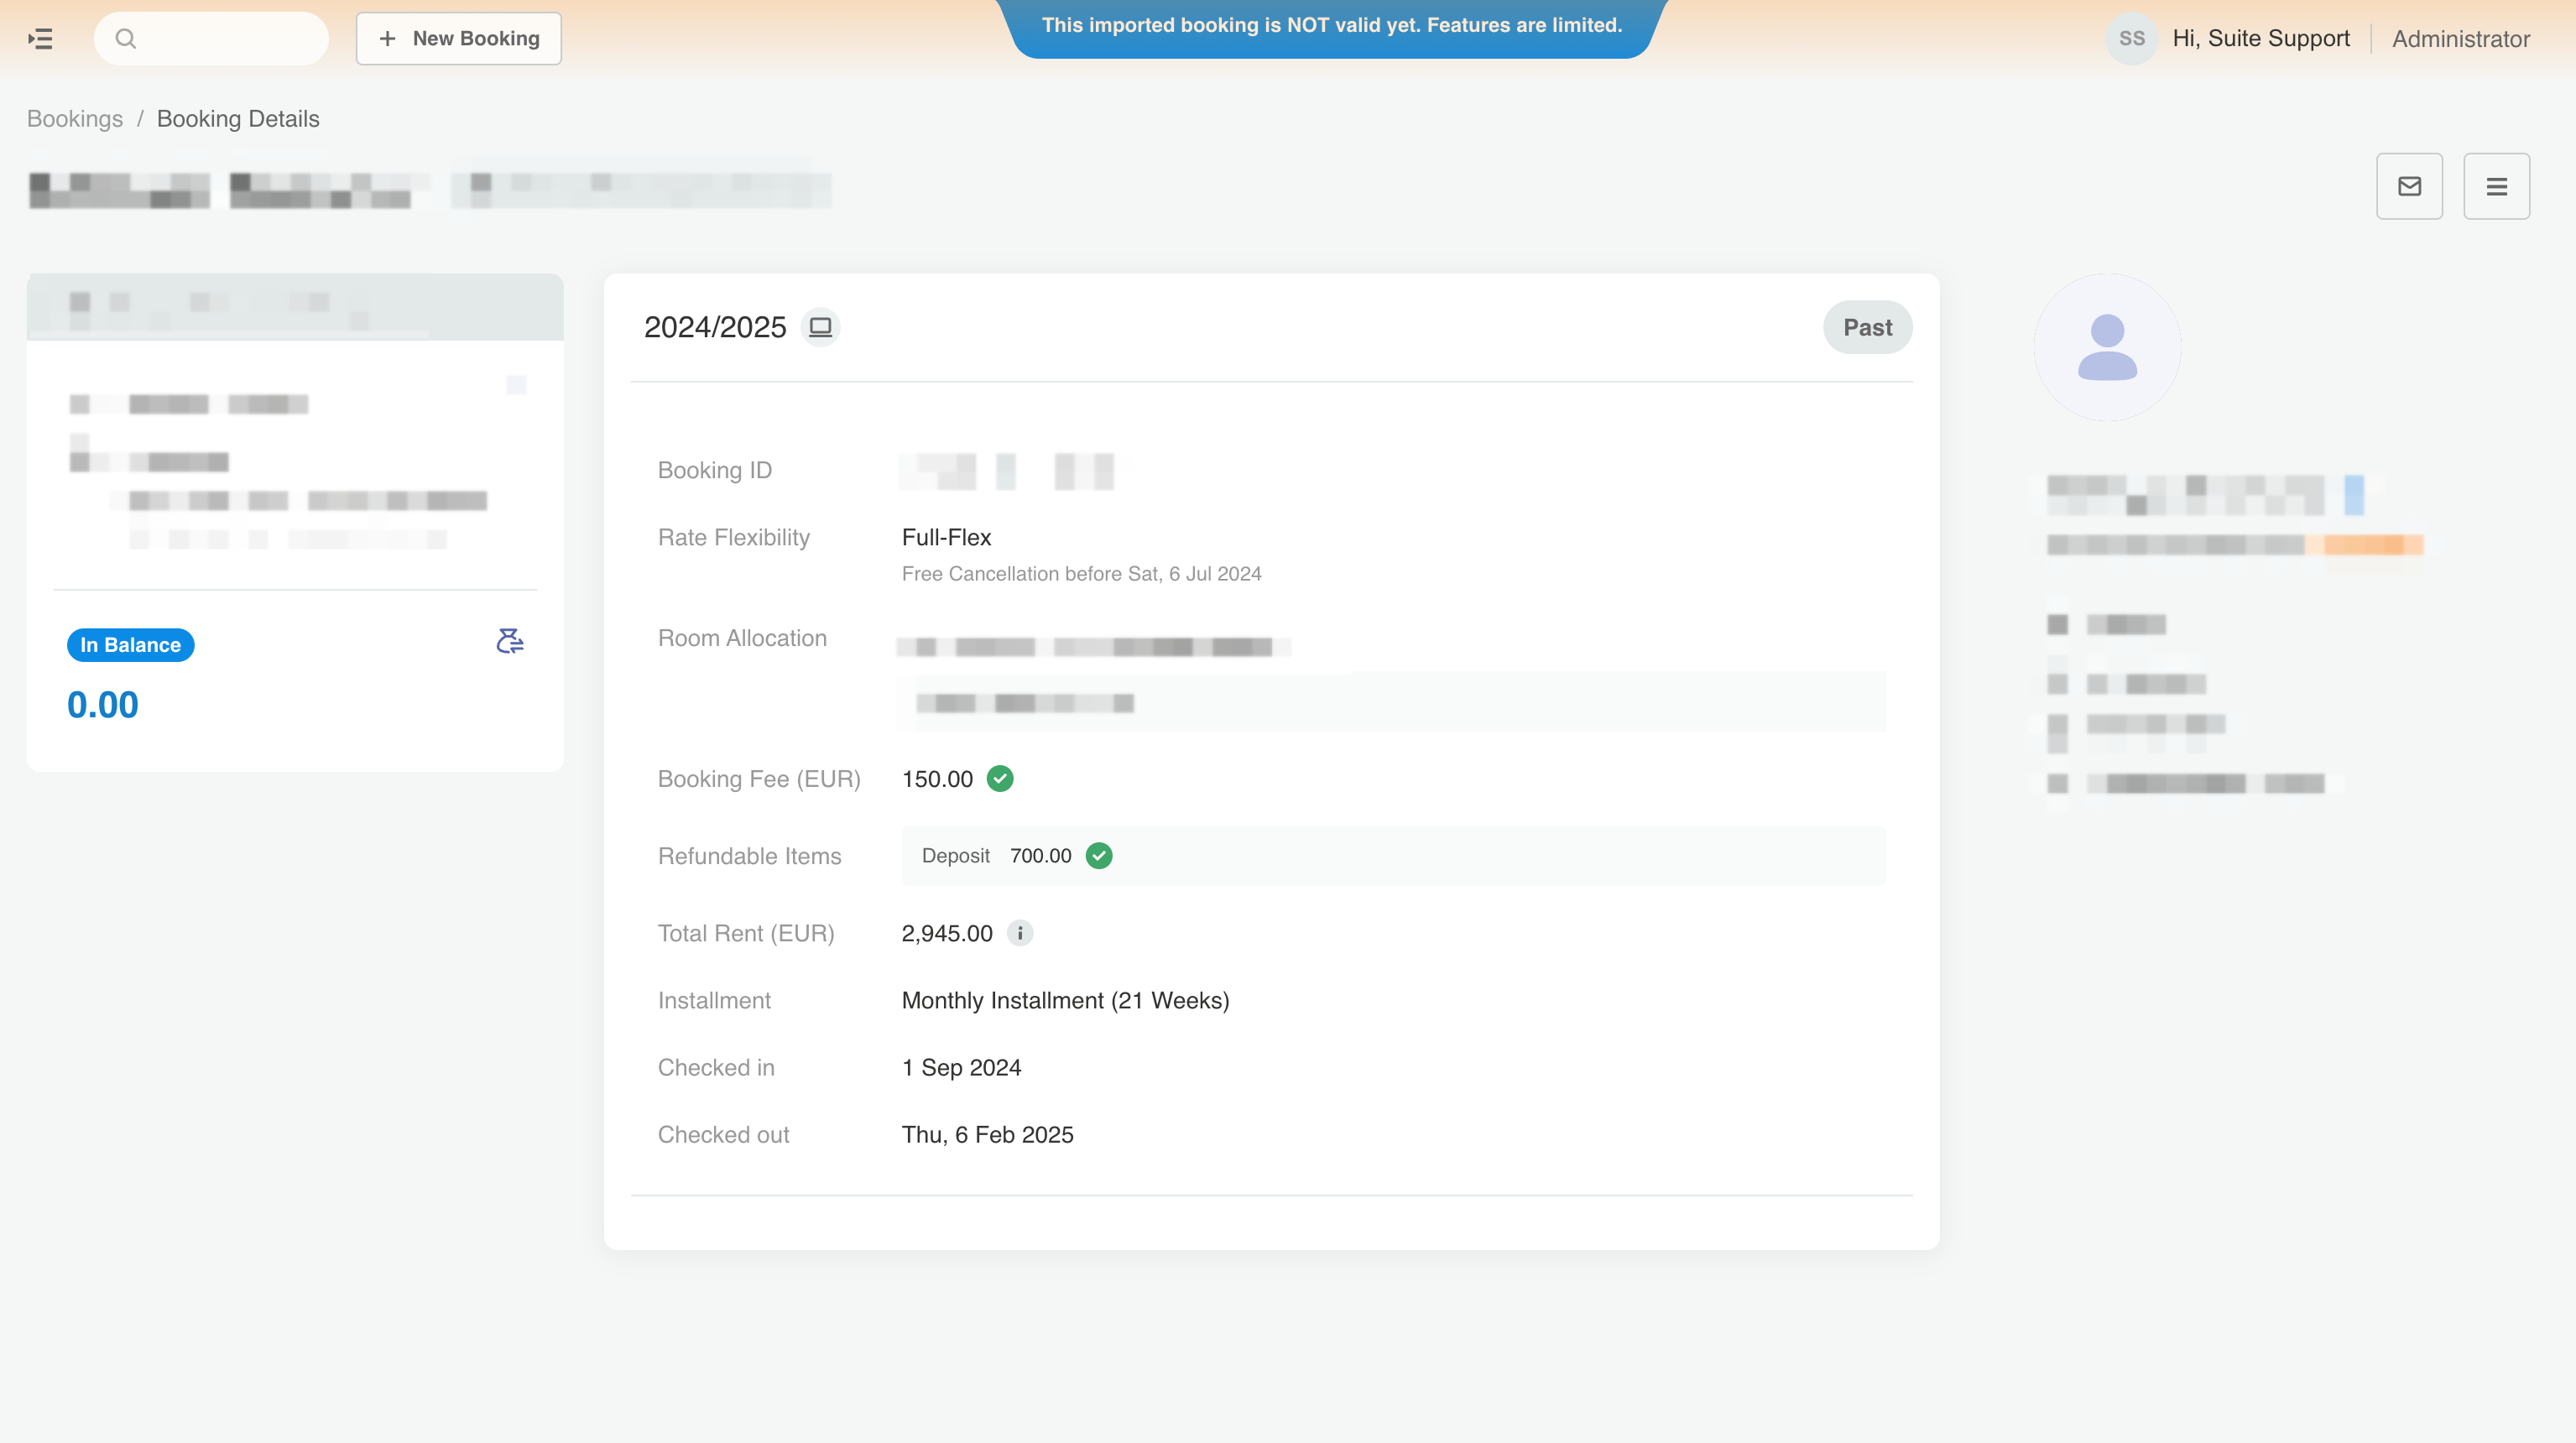The width and height of the screenshot is (2576, 1443).
Task: Click the 0.00 balance amount
Action: 103,705
